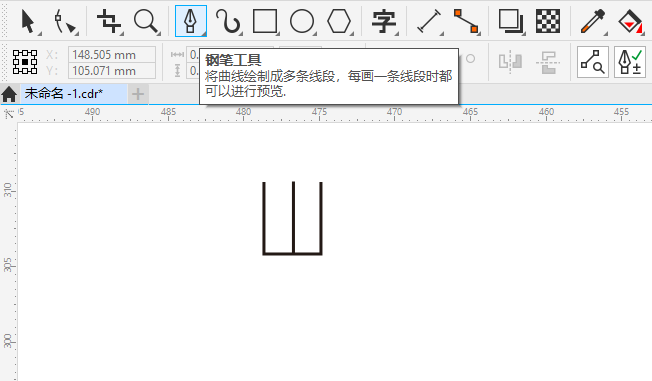Select the Artistic media curve tool

click(227, 21)
